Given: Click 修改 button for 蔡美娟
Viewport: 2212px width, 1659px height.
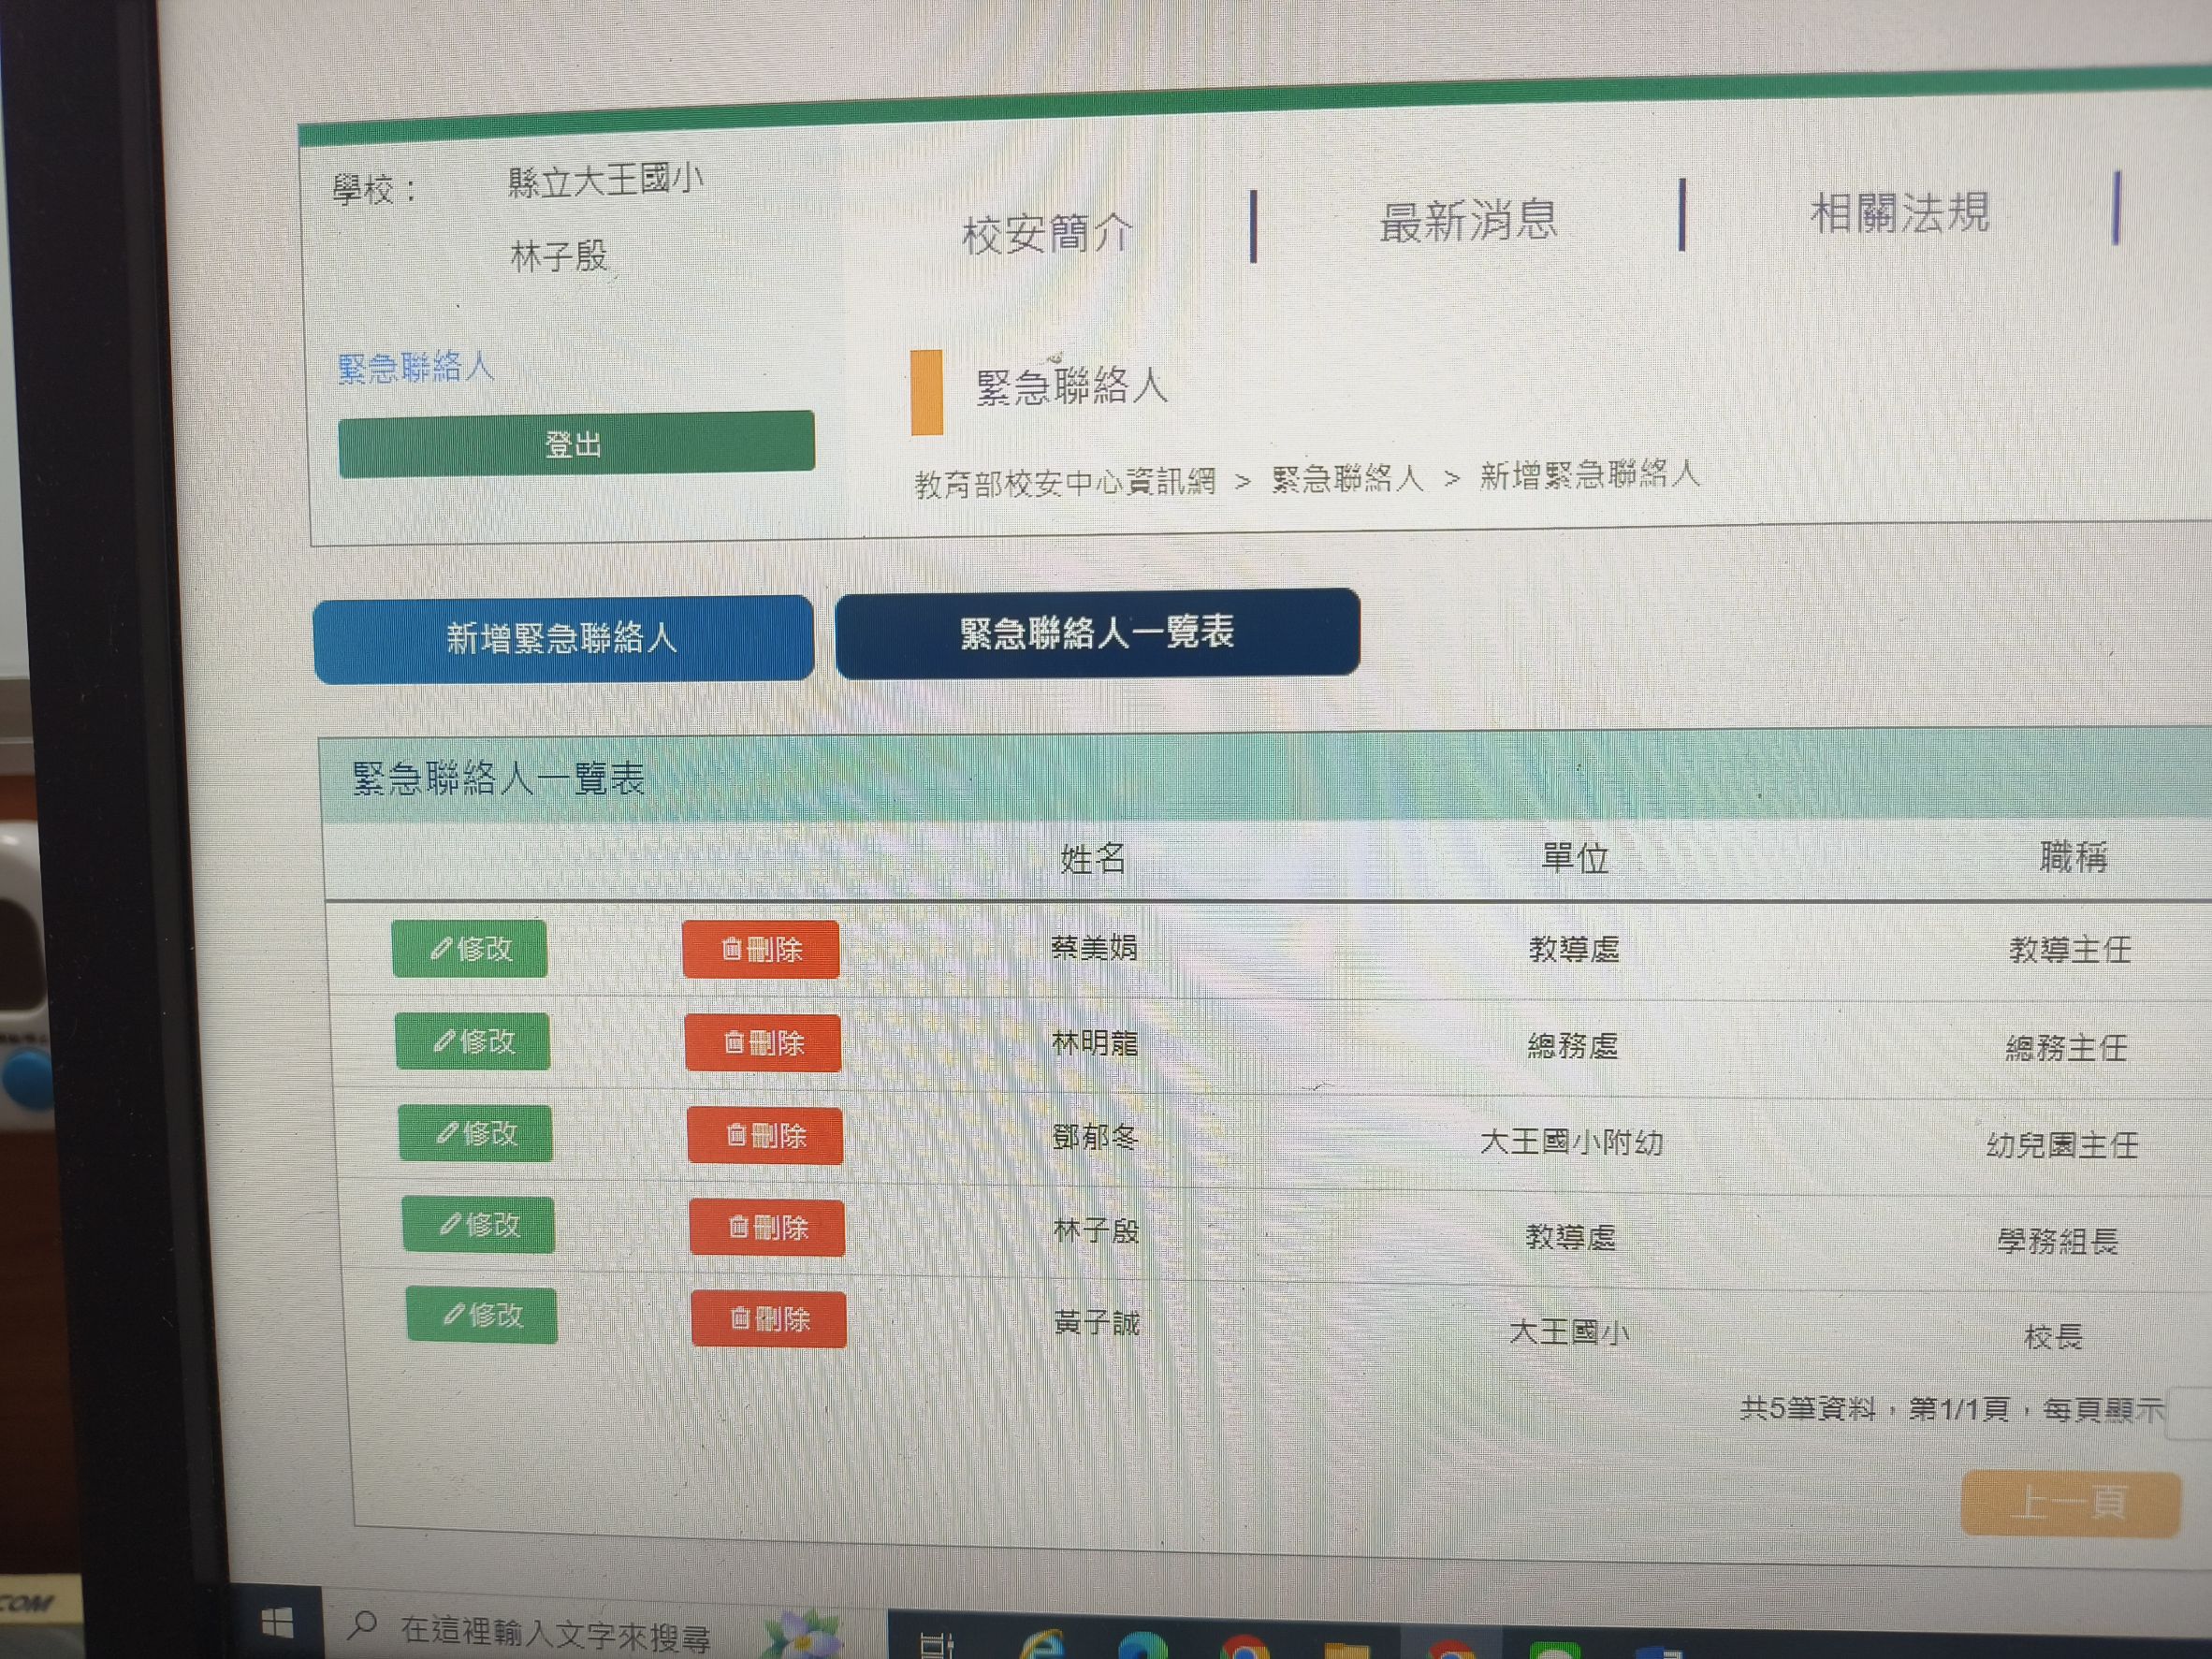Looking at the screenshot, I should click(469, 948).
